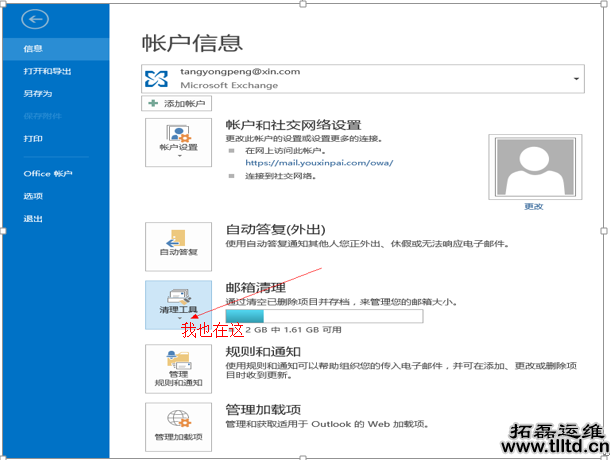Open the 清理工具 button

pos(178,305)
